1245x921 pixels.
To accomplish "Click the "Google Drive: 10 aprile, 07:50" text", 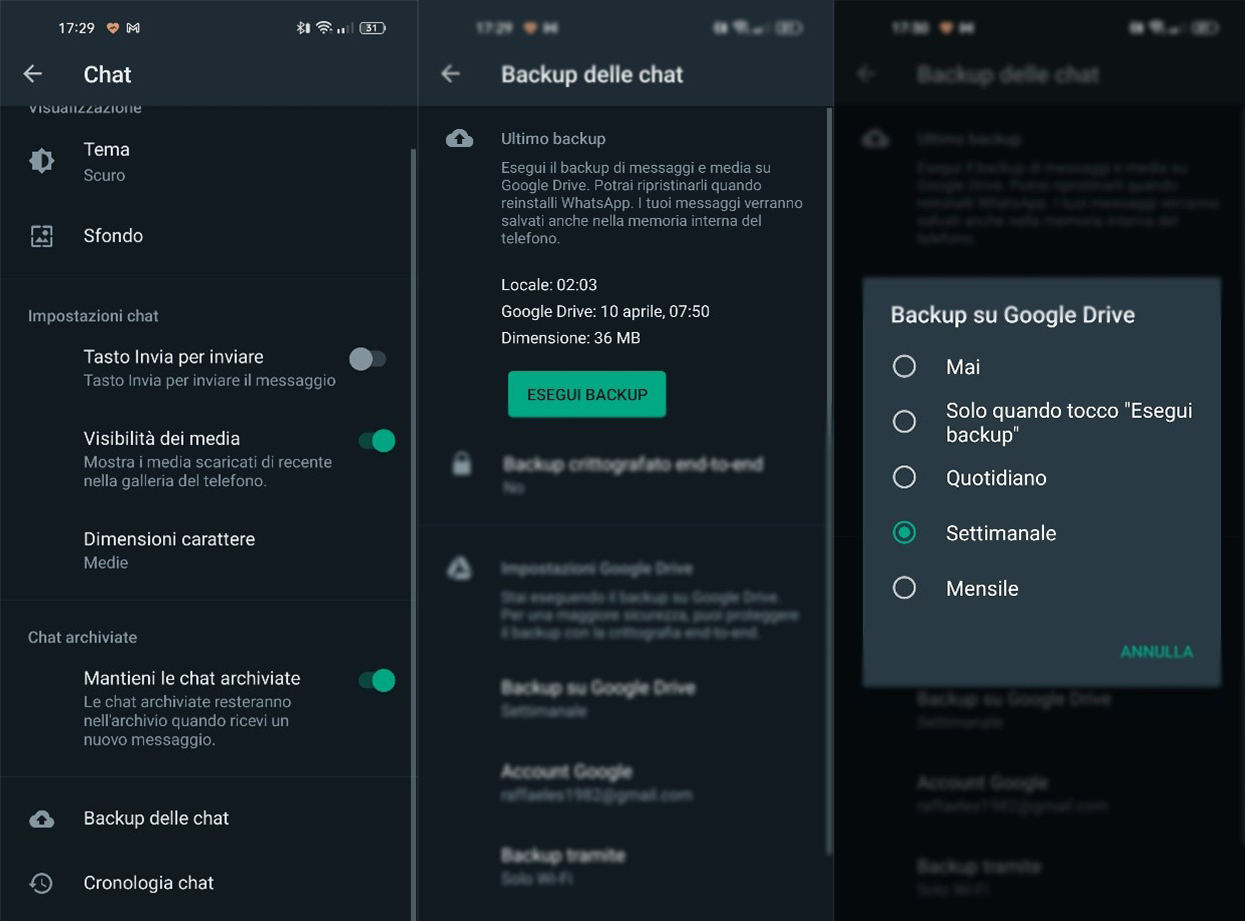I will pos(605,311).
